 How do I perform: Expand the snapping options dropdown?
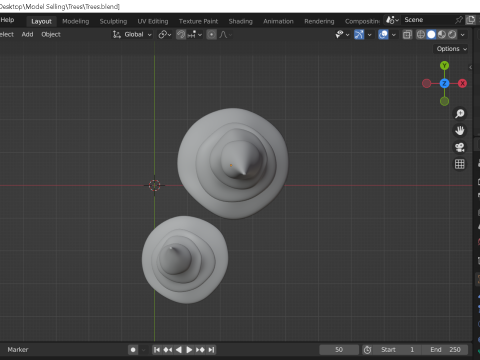[x=195, y=34]
